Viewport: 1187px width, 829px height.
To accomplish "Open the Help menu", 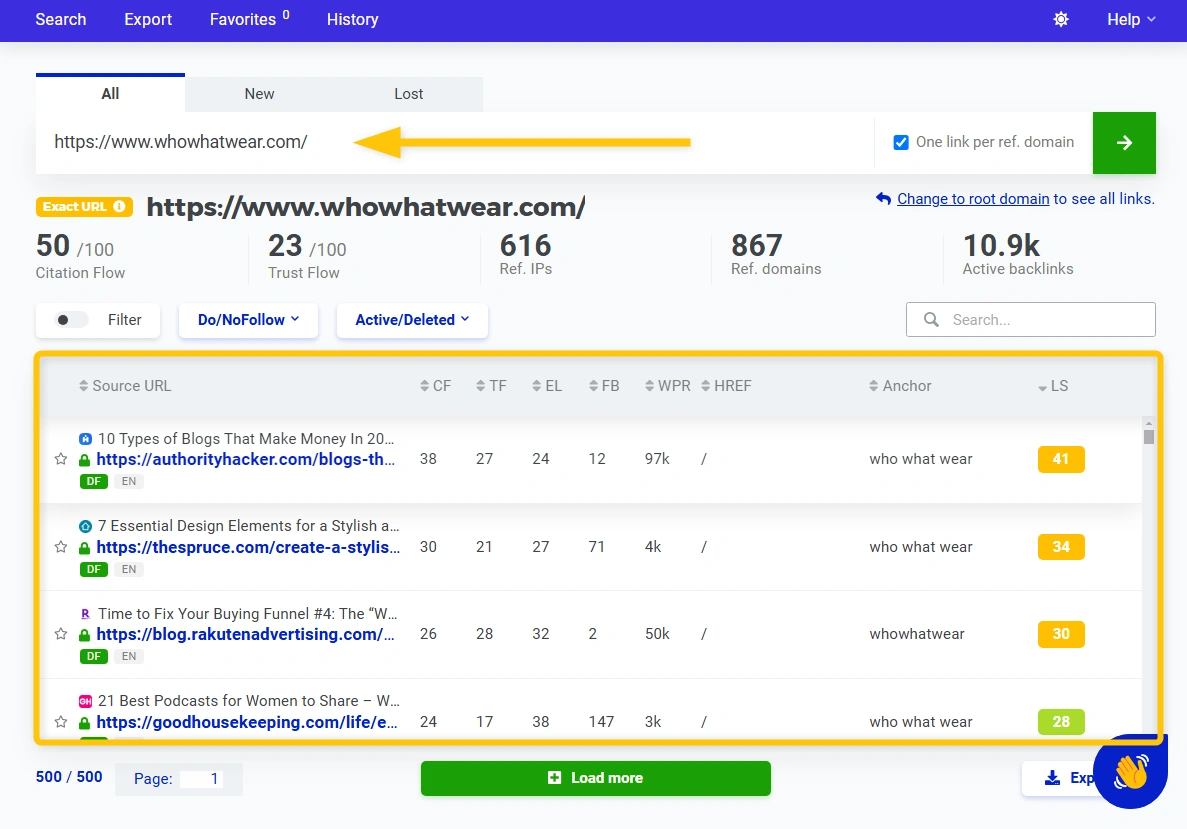I will (x=1131, y=20).
